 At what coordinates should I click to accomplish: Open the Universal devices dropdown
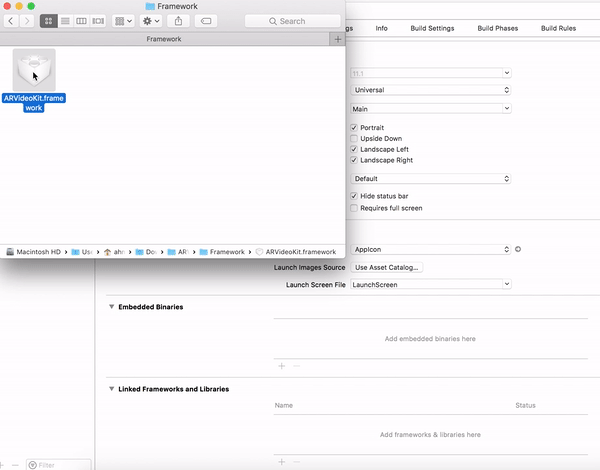(x=430, y=90)
